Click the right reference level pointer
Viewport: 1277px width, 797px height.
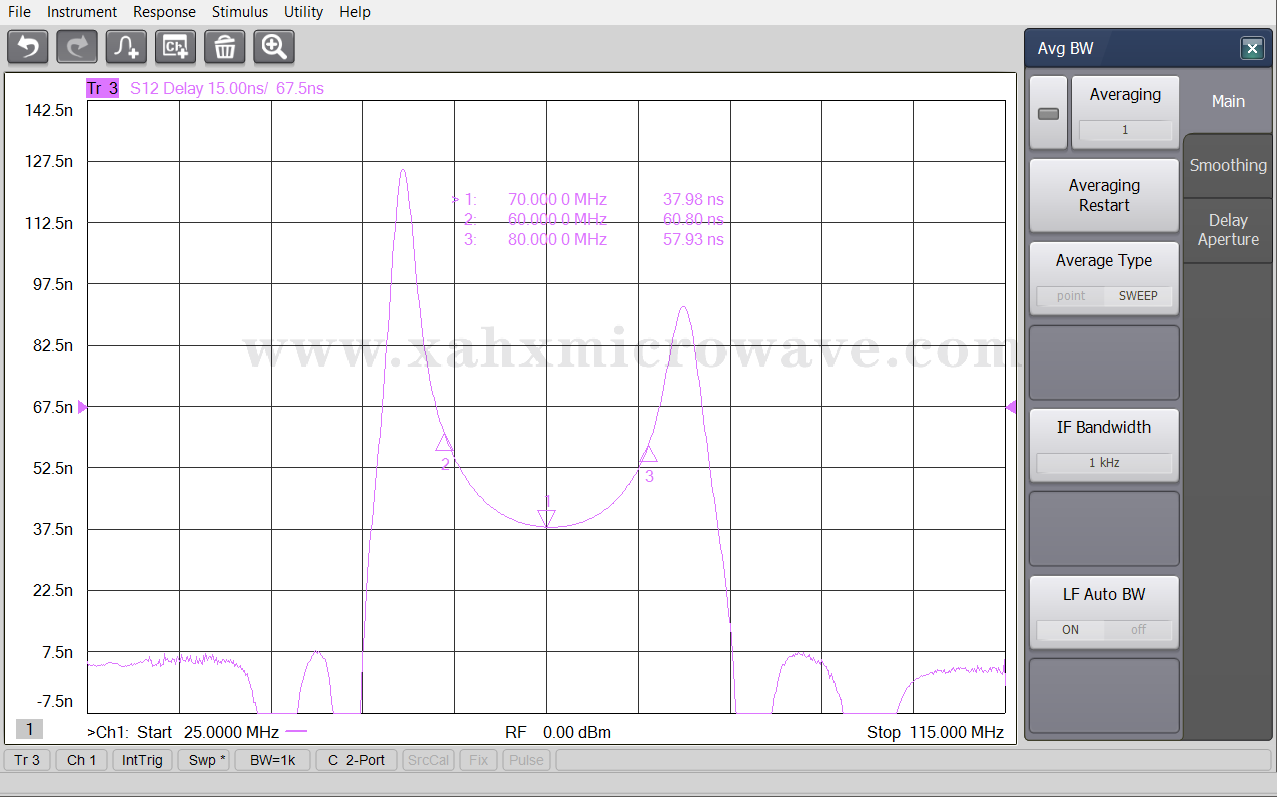coord(1011,407)
